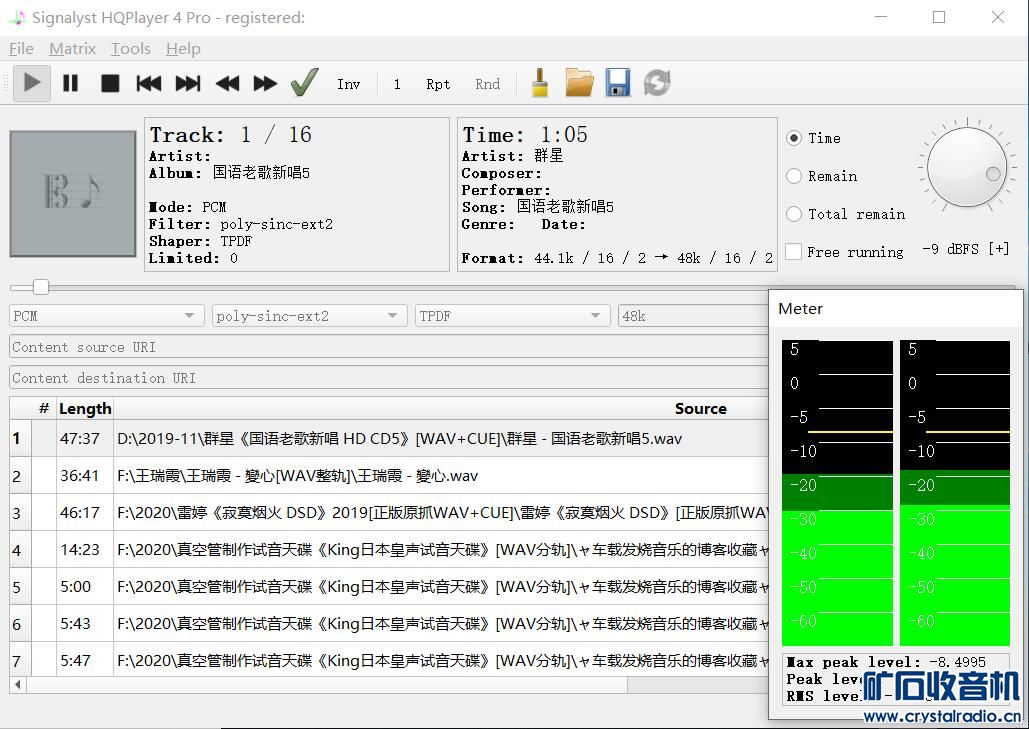
Task: Open the TPDF shaper dropdown
Action: click(x=512, y=316)
